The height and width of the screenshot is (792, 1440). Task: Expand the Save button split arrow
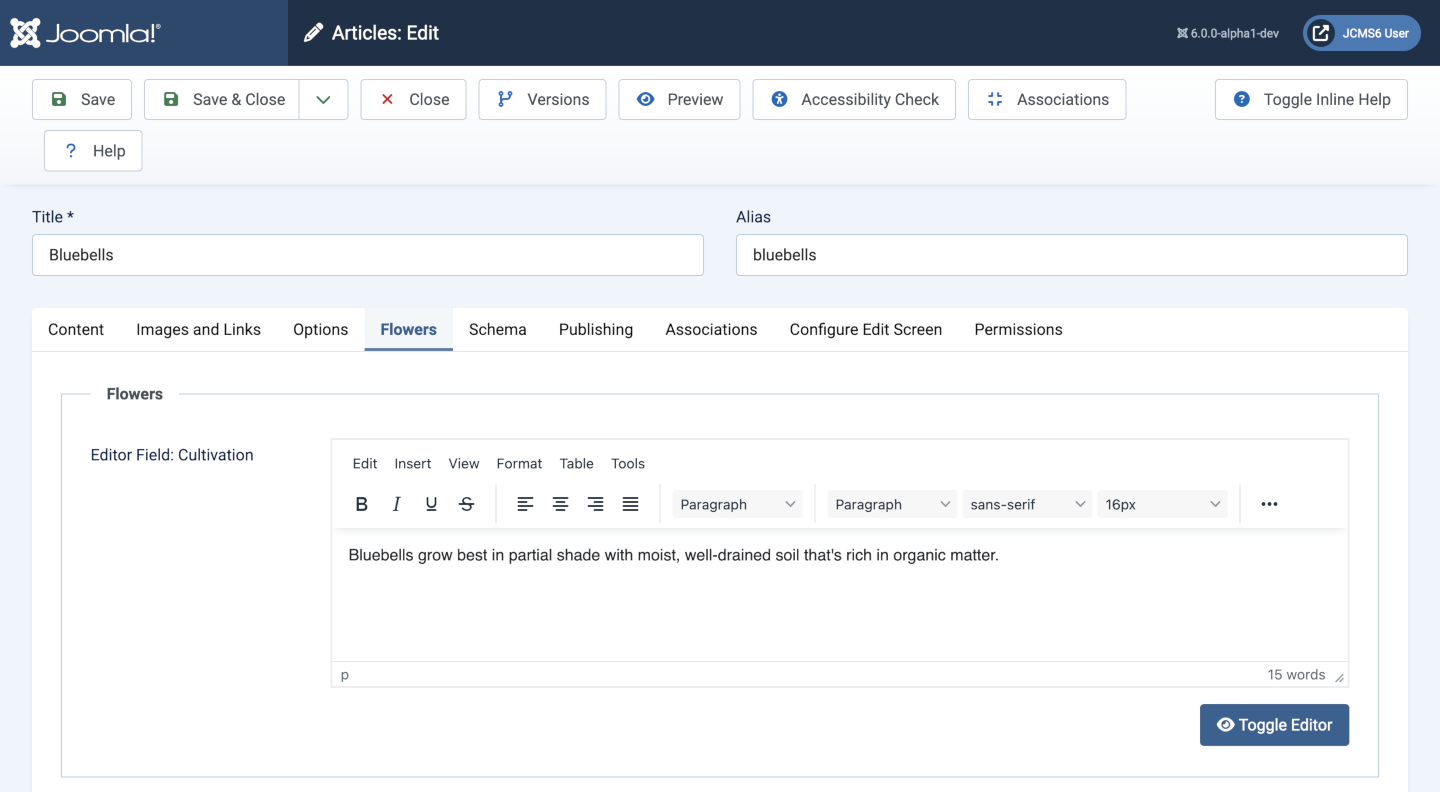[x=323, y=99]
